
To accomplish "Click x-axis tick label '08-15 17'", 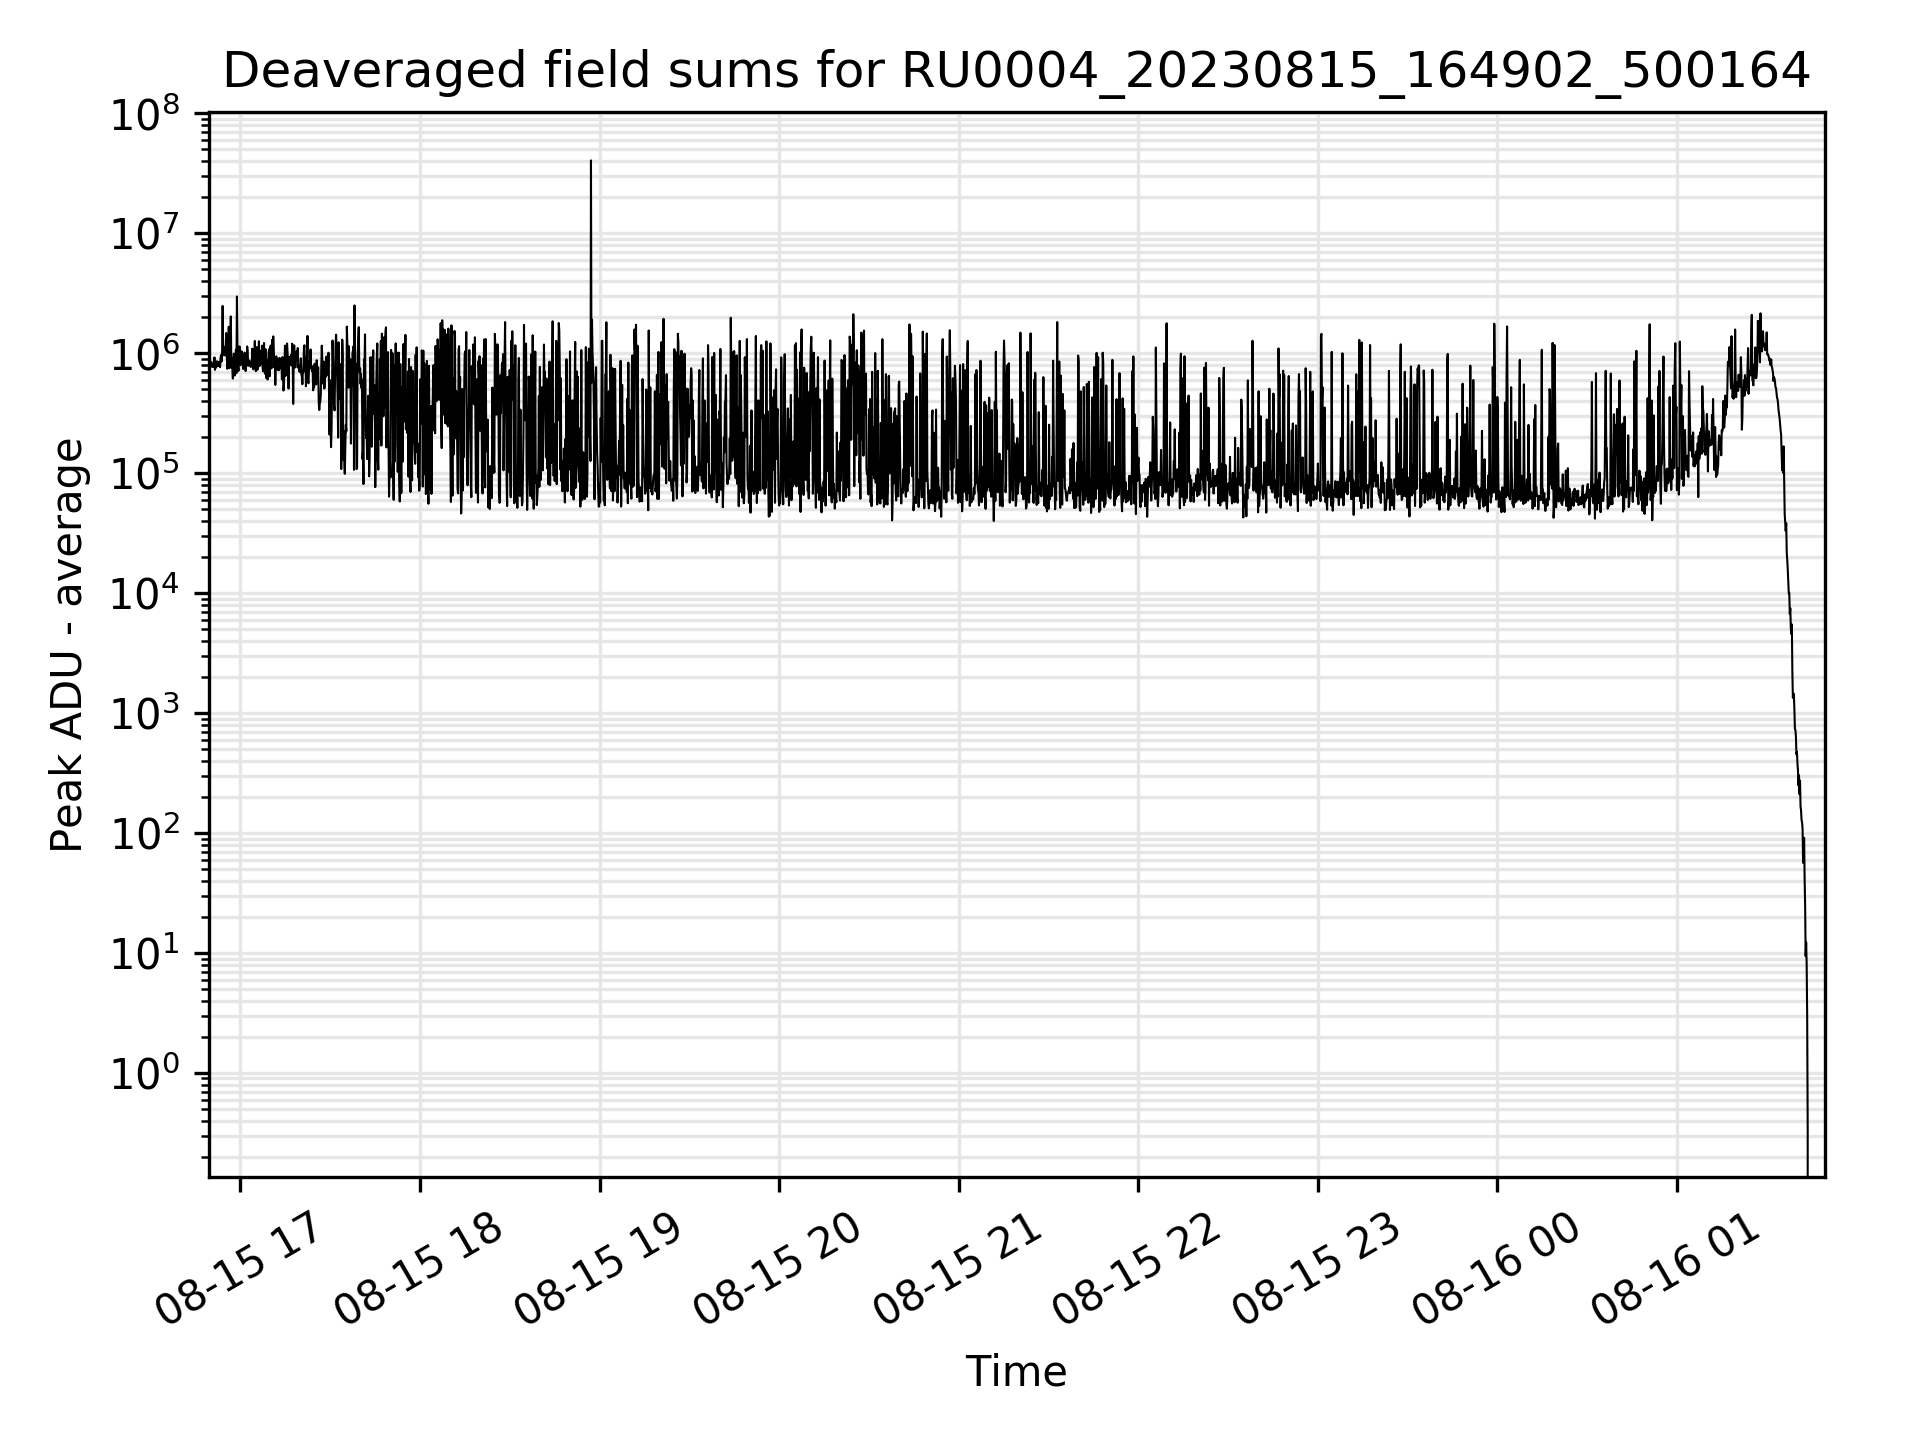I will point(240,1268).
